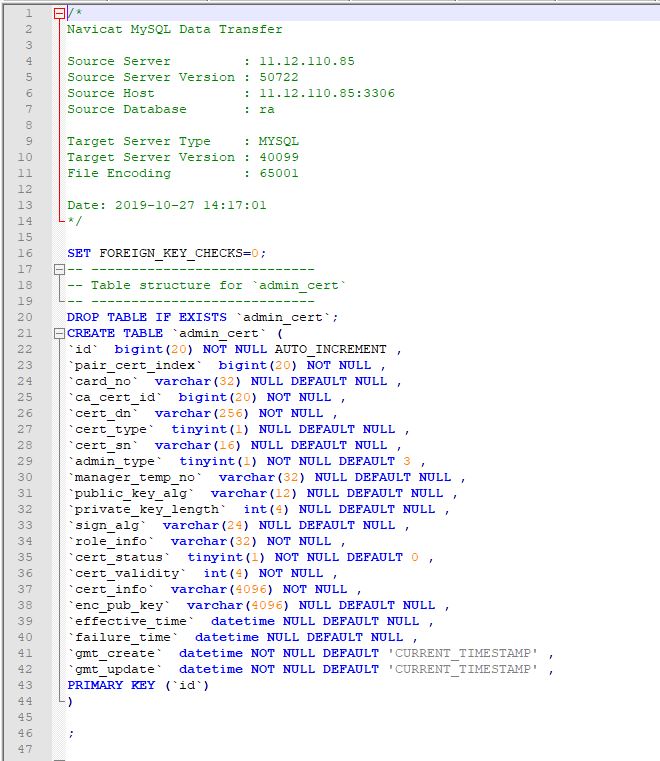Click the `enc_pub_key` column name
The width and height of the screenshot is (660, 761).
tap(119, 606)
